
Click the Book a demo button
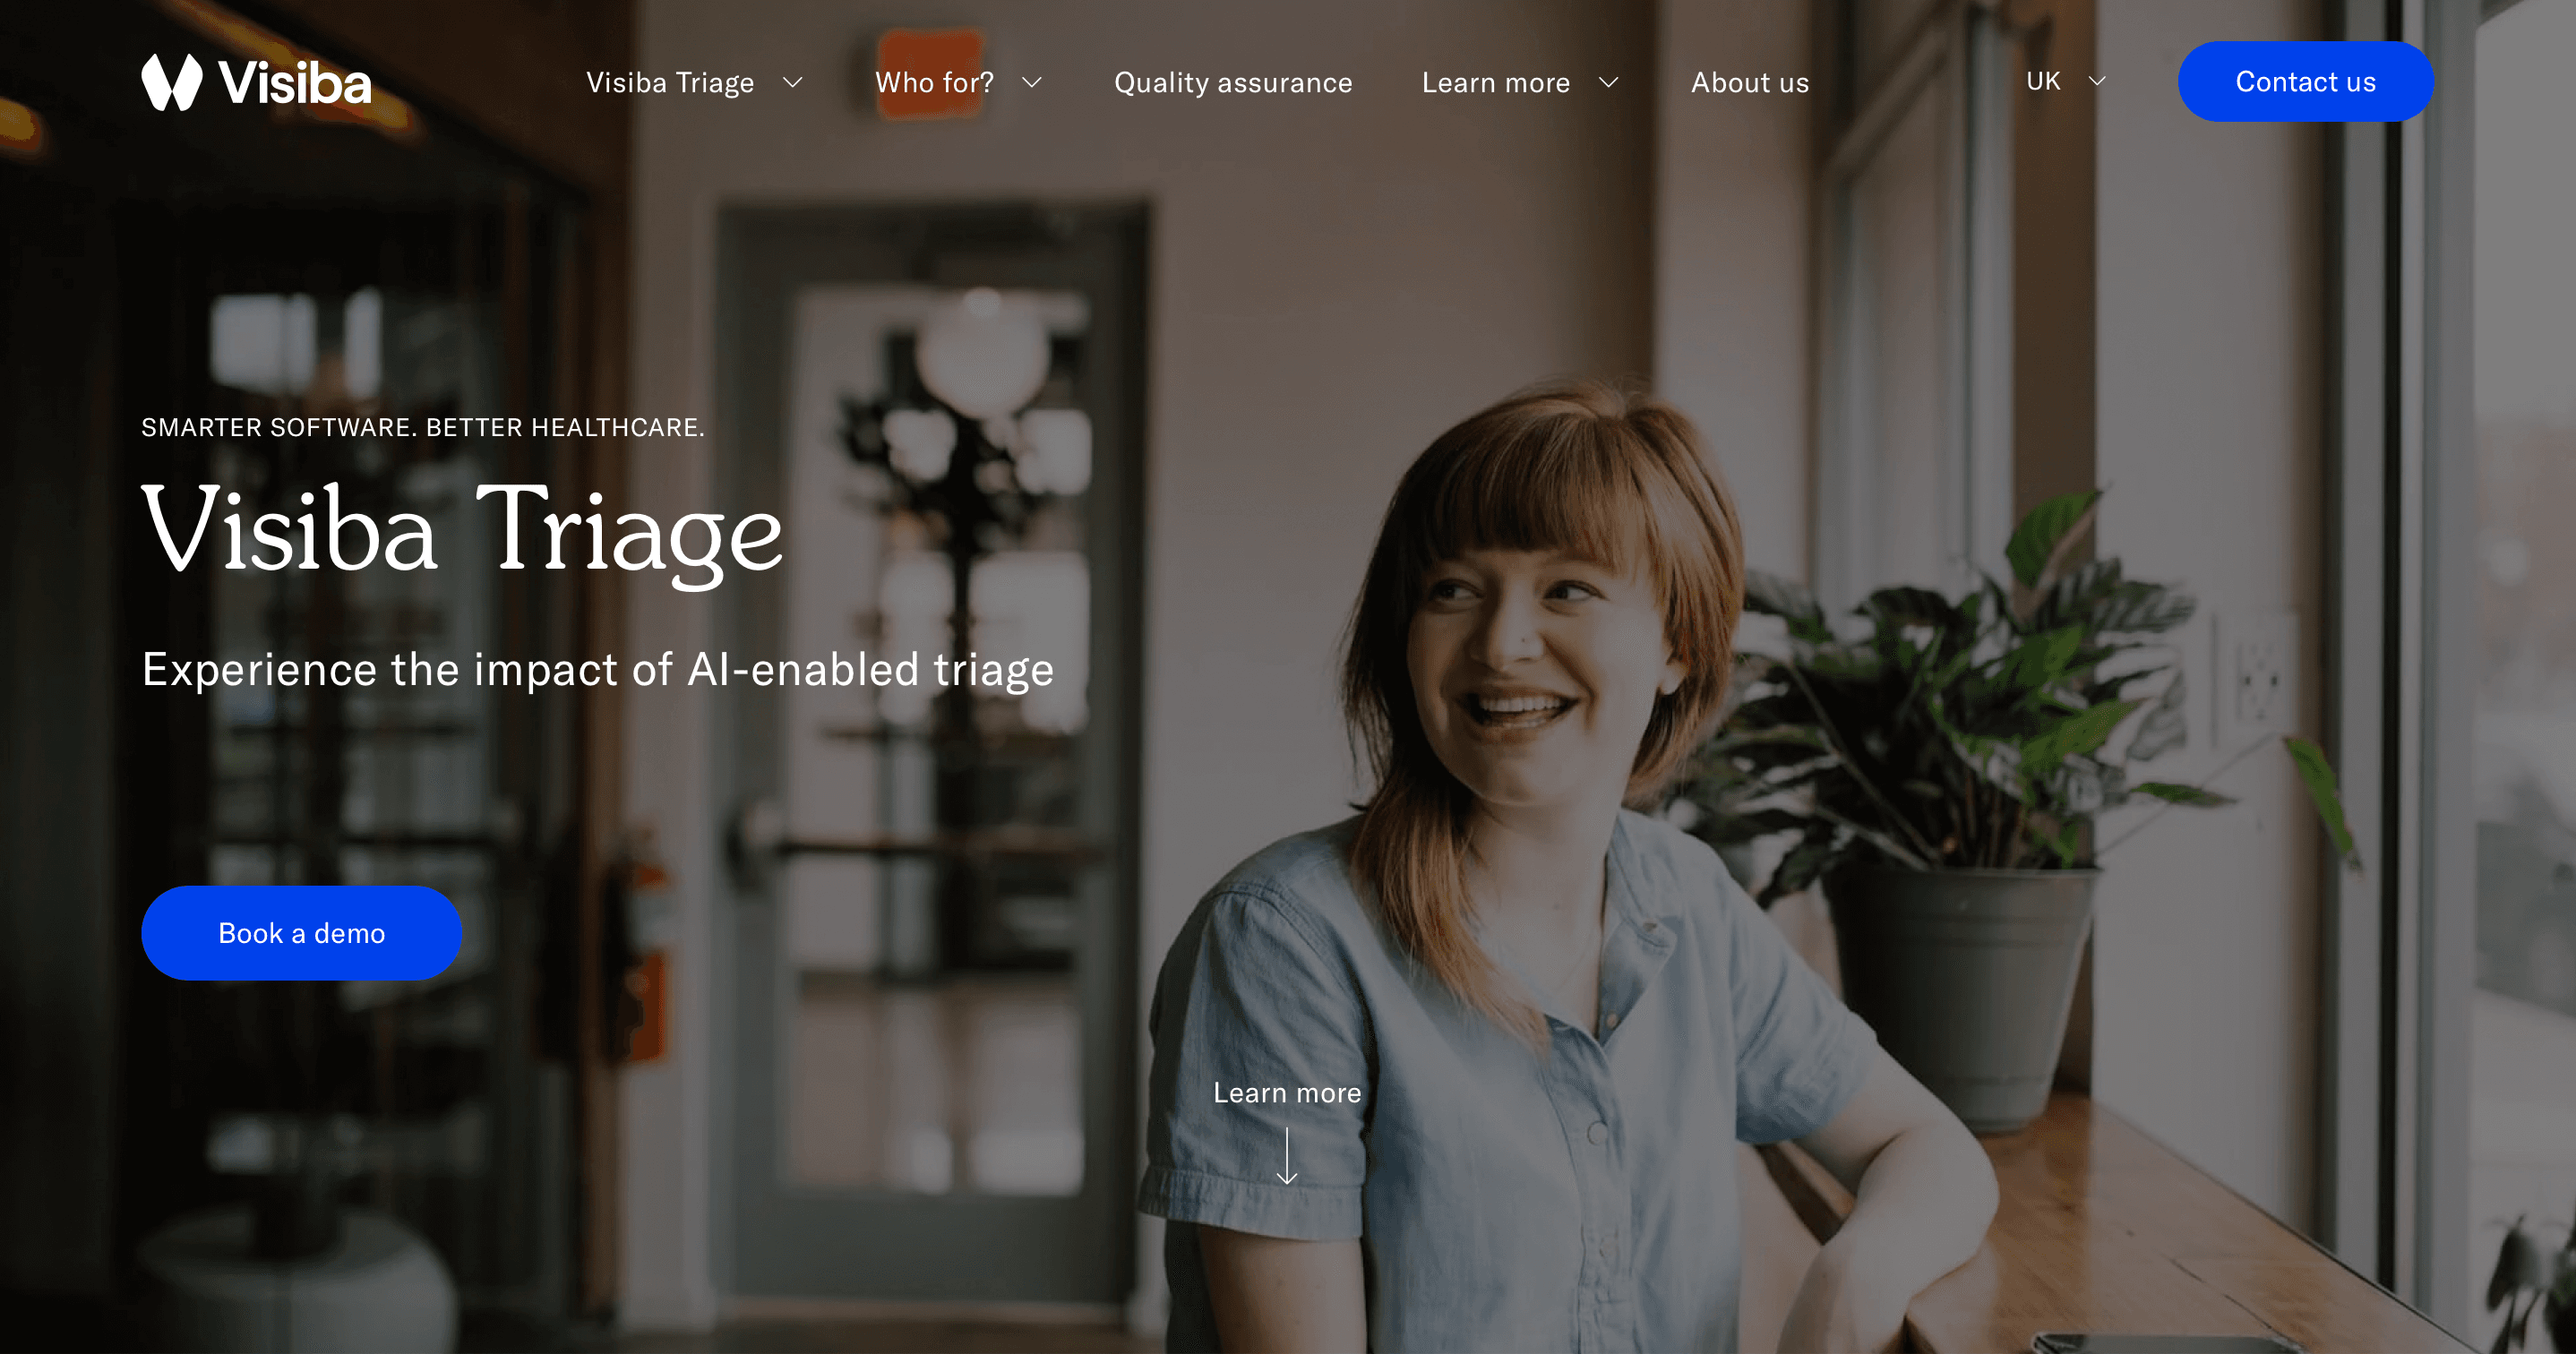(302, 931)
